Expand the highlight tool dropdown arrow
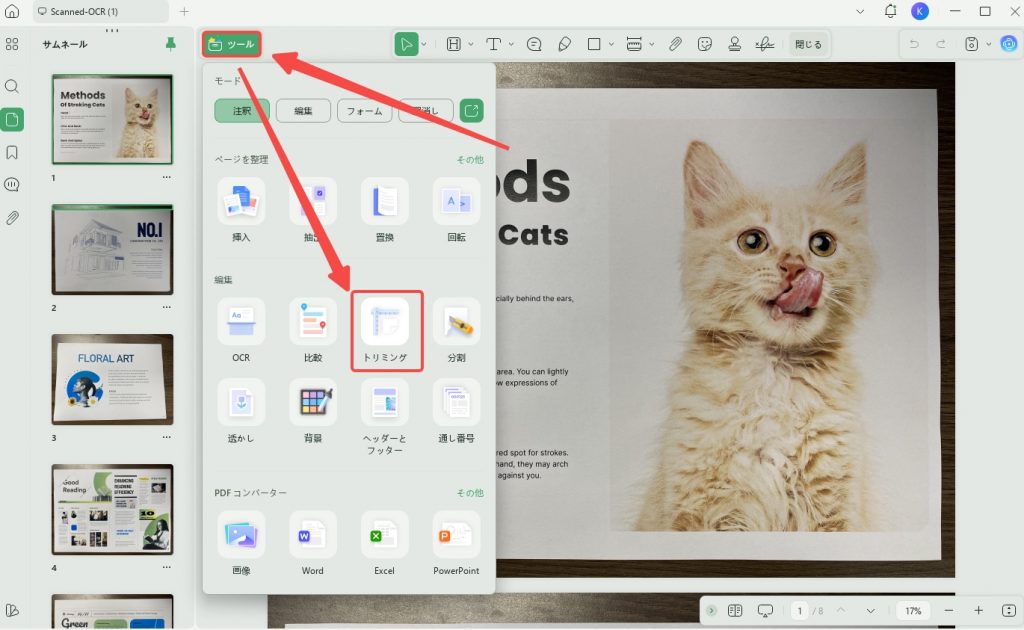Viewport: 1024px width, 630px height. coord(470,44)
